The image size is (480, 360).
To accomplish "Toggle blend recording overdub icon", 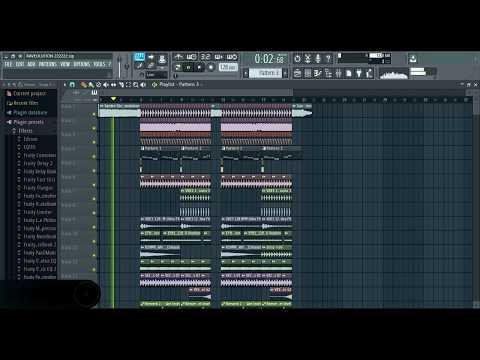I will pyautogui.click(x=219, y=57).
